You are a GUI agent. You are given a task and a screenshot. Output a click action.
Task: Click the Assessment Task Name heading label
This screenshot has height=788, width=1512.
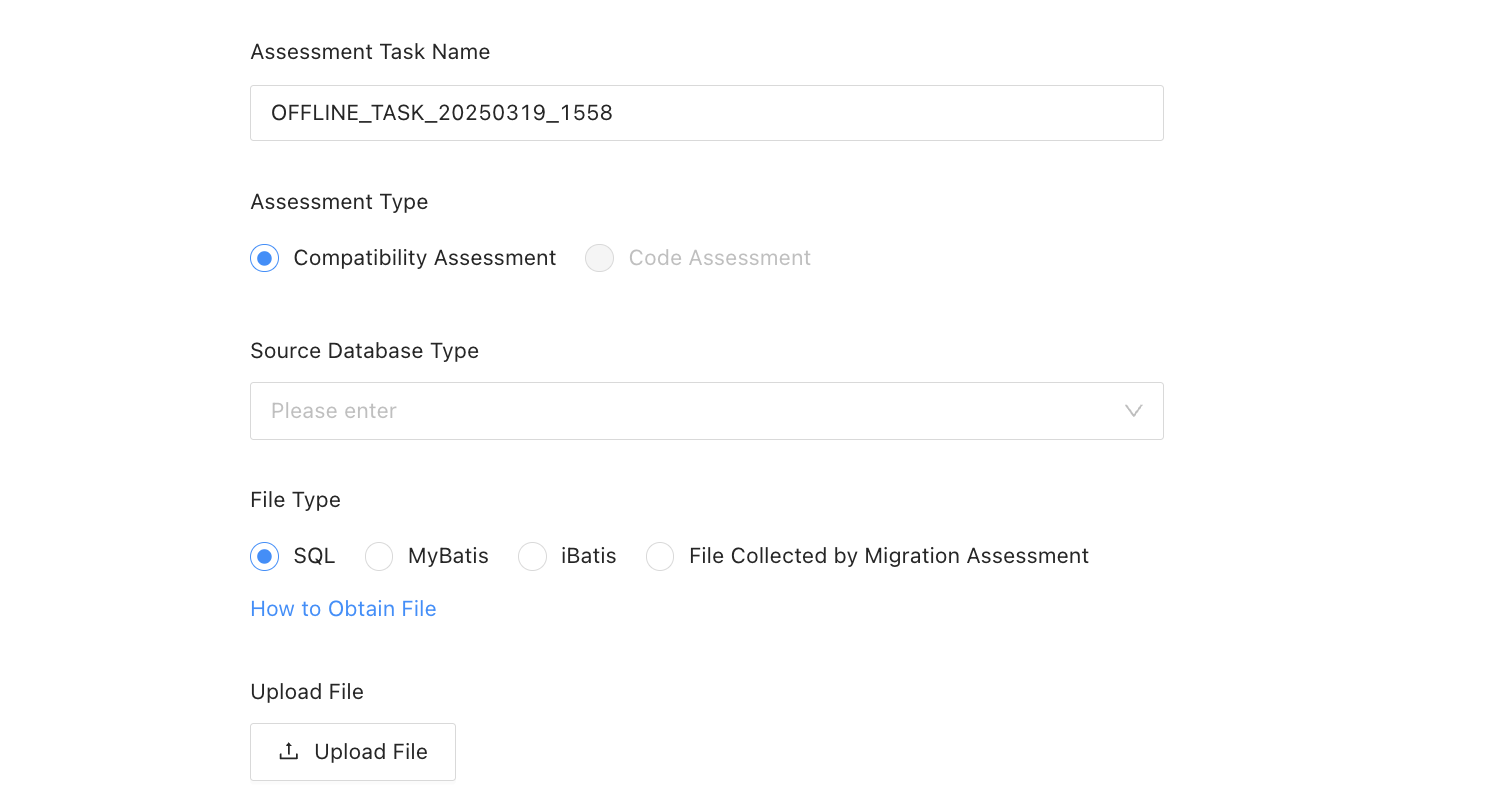[370, 52]
